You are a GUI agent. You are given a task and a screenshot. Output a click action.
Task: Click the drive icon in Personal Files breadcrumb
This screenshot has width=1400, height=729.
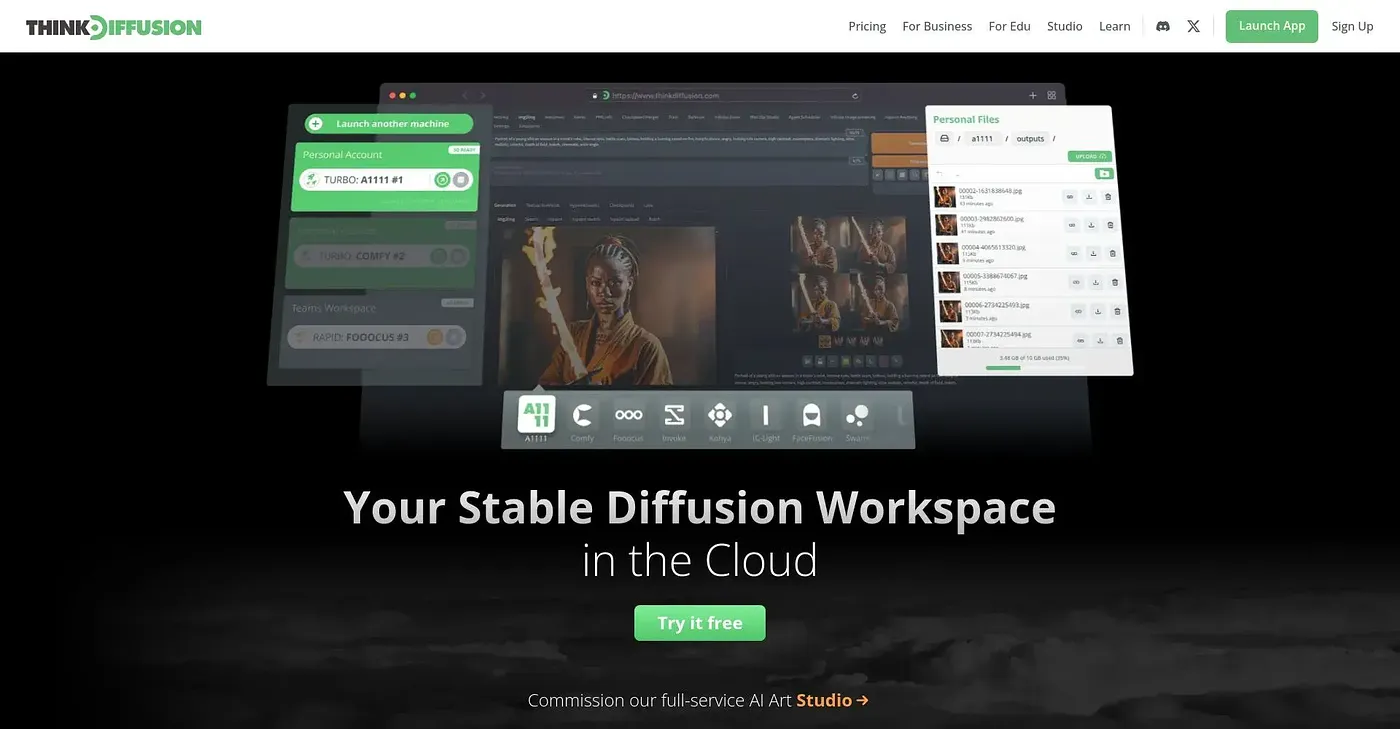(944, 139)
